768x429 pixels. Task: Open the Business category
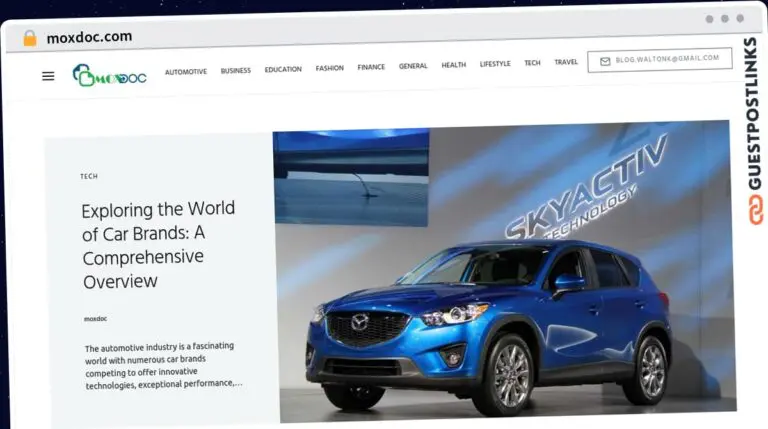pyautogui.click(x=235, y=70)
